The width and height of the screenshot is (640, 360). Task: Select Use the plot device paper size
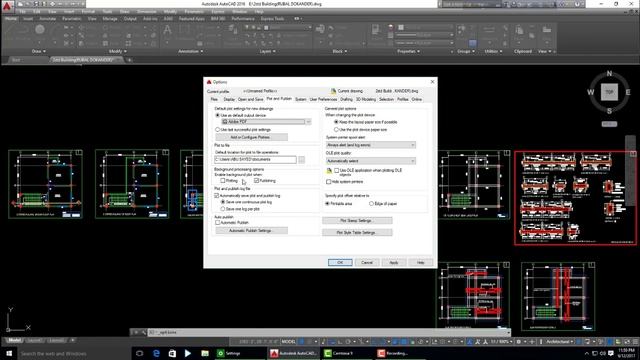coord(336,129)
